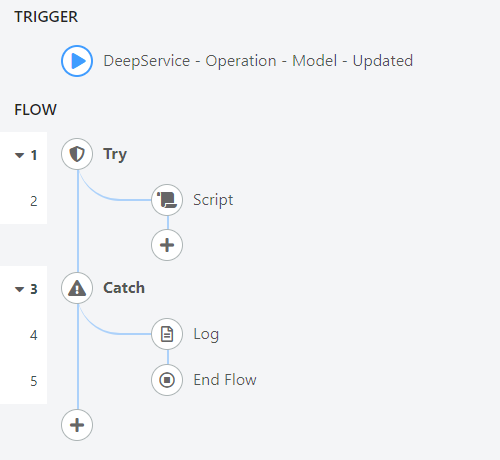500x460 pixels.
Task: Click the Catch step label
Action: [x=124, y=288]
